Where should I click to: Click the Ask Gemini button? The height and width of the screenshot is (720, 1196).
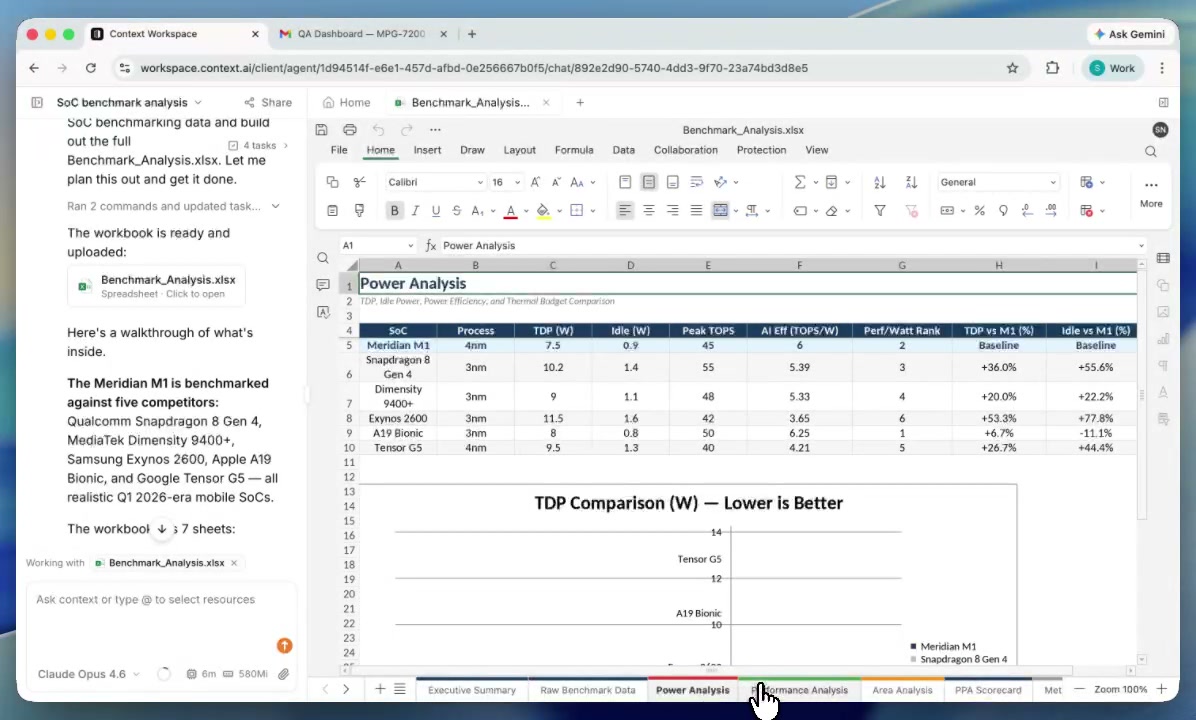(x=1129, y=34)
